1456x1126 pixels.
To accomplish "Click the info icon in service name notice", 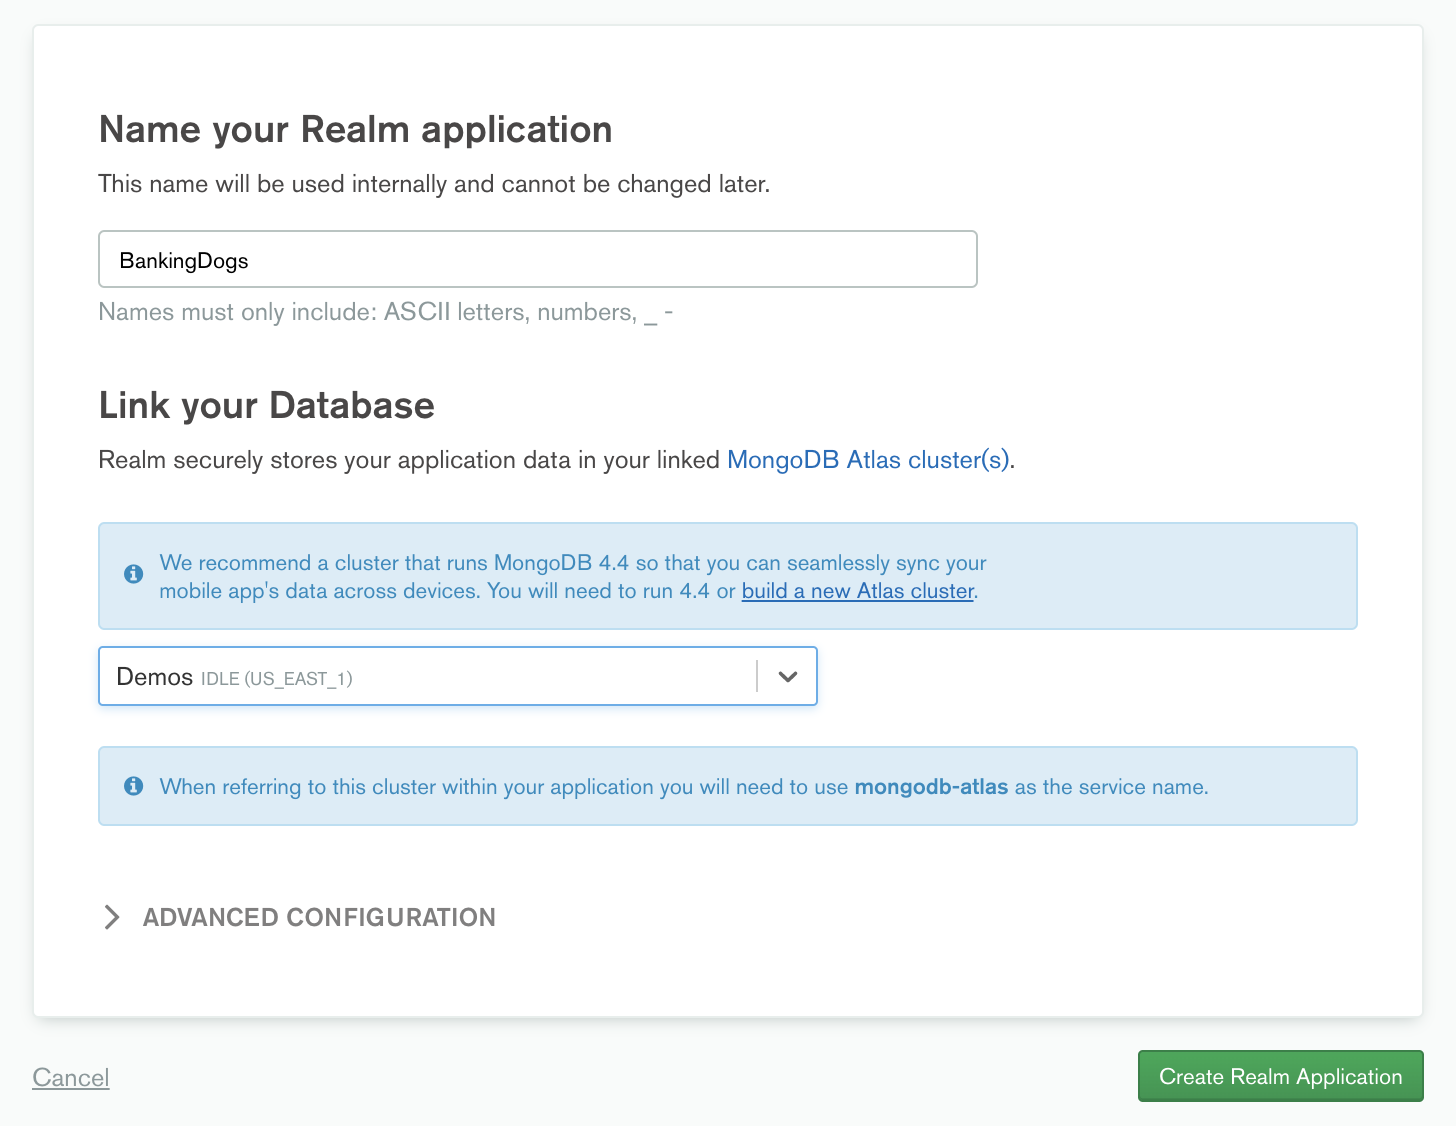I will pyautogui.click(x=133, y=786).
